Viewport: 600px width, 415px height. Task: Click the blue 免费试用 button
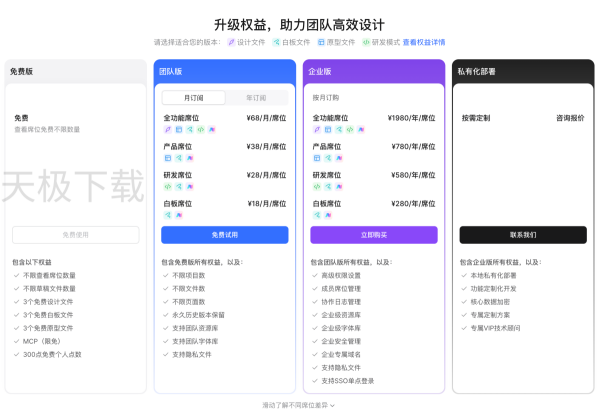224,235
